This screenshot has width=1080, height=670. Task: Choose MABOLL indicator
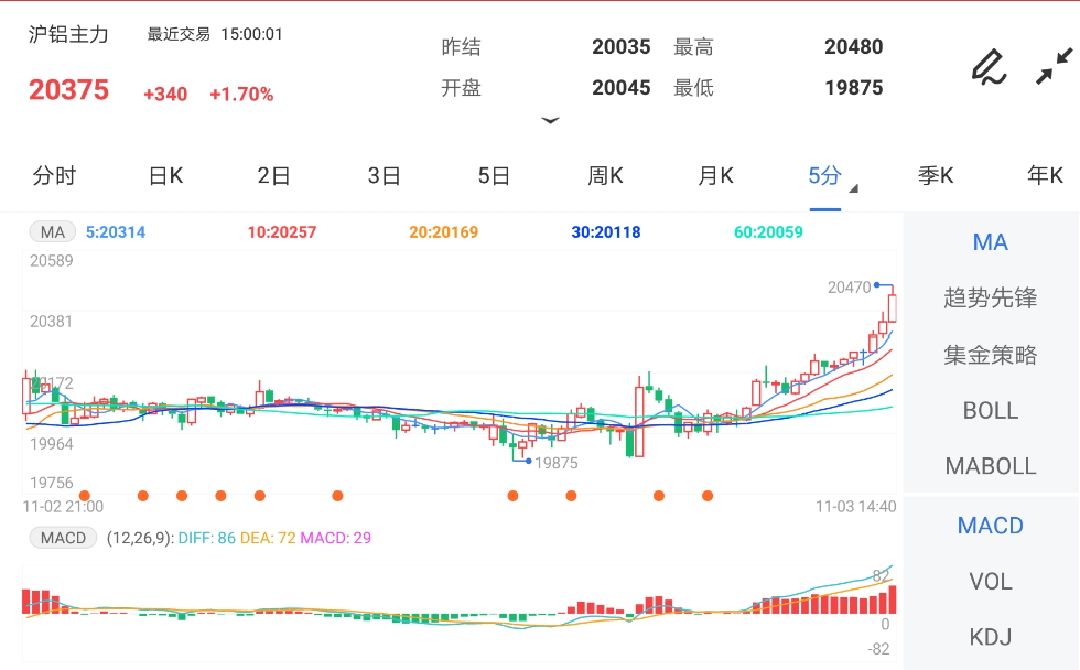[990, 466]
